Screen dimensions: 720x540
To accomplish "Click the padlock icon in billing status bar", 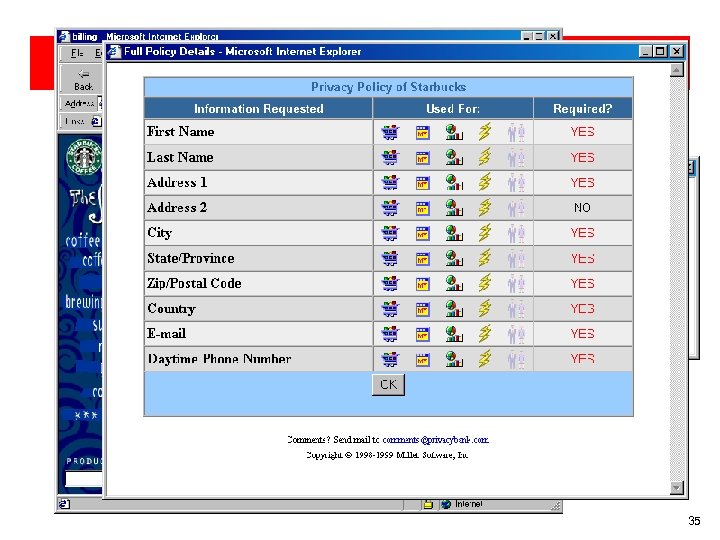I will [428, 505].
